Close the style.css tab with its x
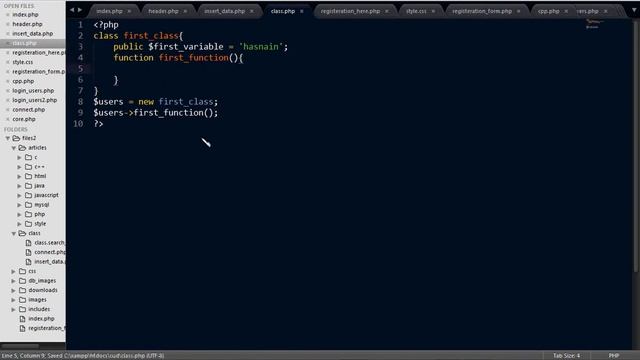The image size is (640, 360). point(433,11)
